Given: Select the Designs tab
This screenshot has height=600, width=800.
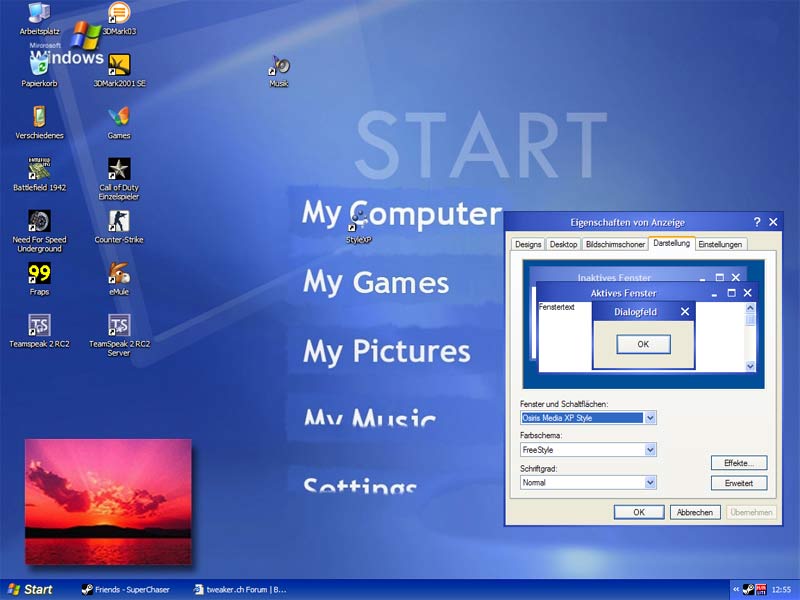Looking at the screenshot, I should tap(527, 244).
